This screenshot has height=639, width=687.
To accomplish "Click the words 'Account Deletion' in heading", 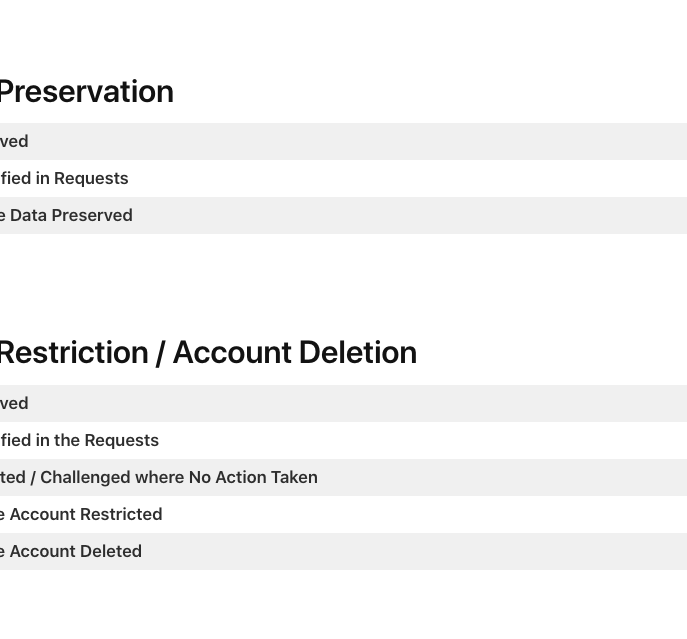I will 295,353.
